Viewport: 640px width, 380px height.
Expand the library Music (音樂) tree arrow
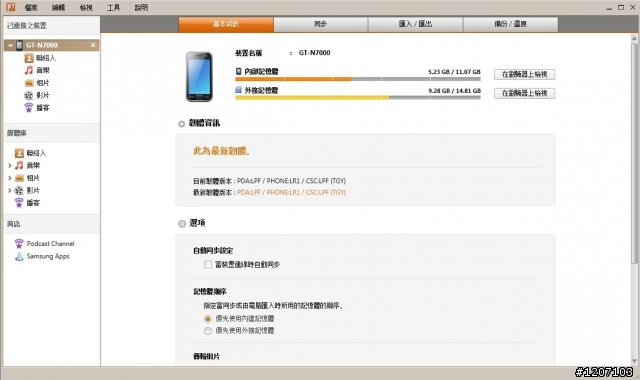(9, 165)
